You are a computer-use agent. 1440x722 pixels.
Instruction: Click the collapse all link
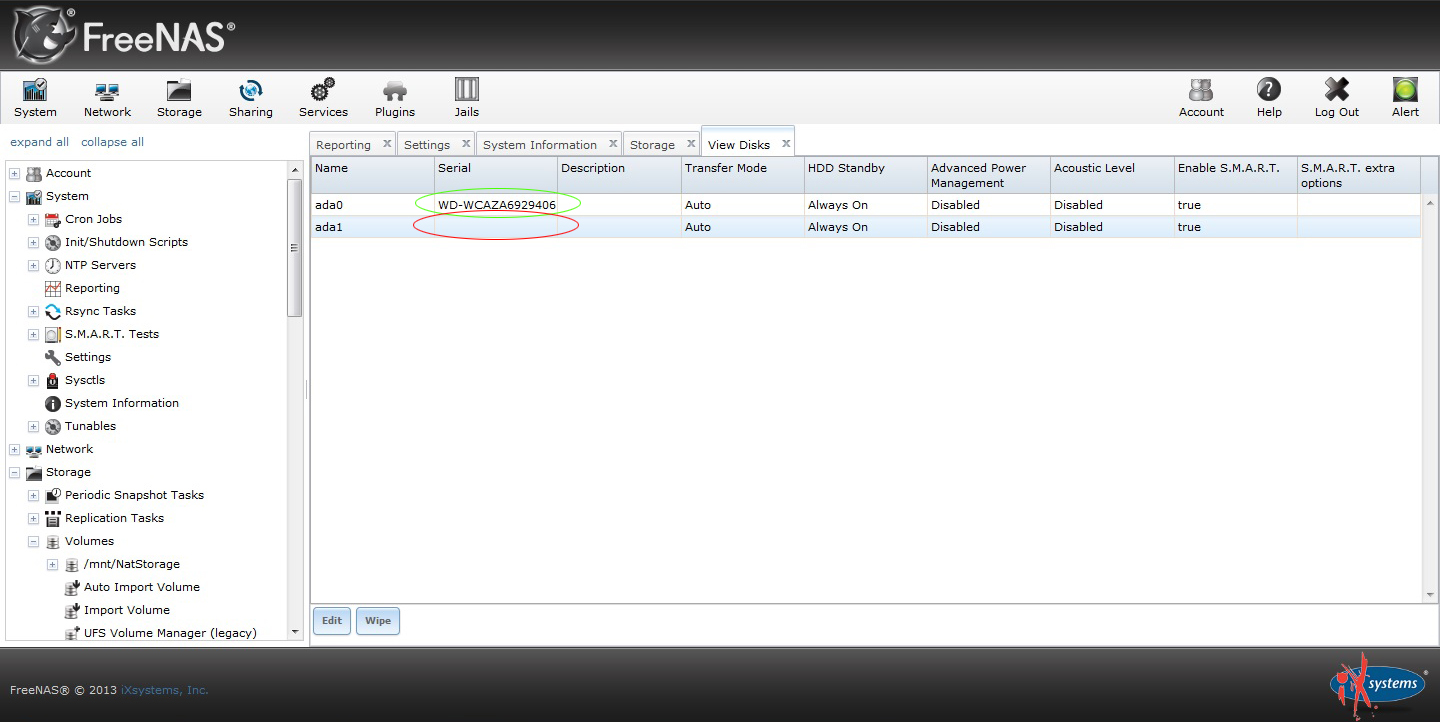[112, 142]
